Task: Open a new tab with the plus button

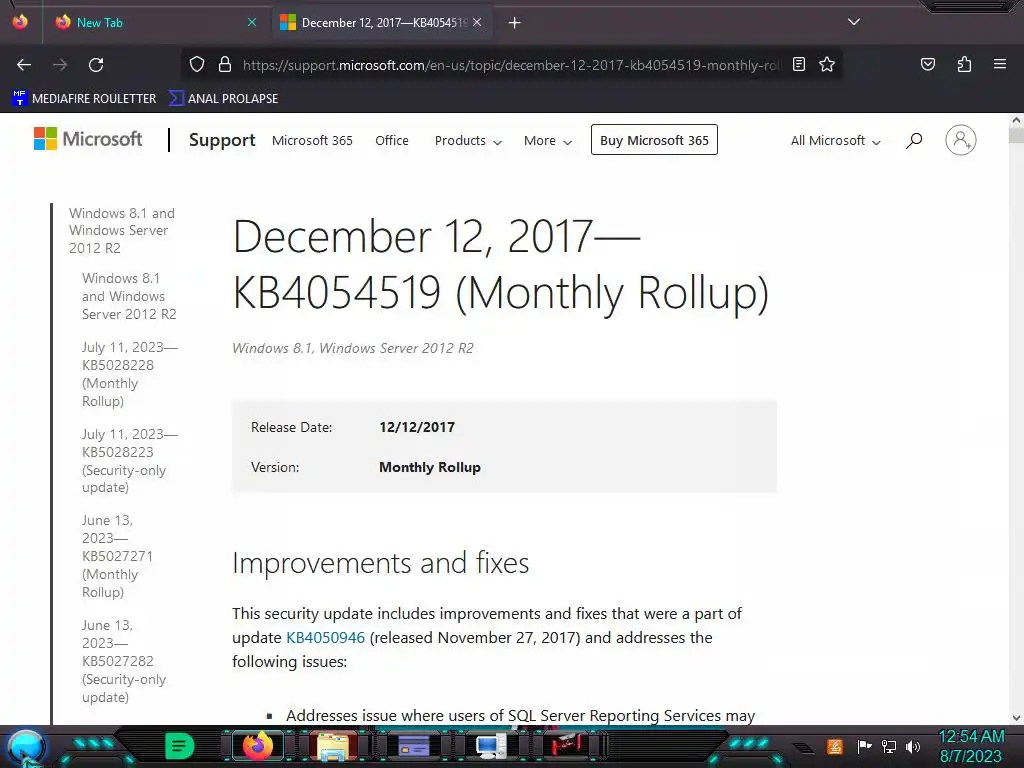Action: click(515, 23)
